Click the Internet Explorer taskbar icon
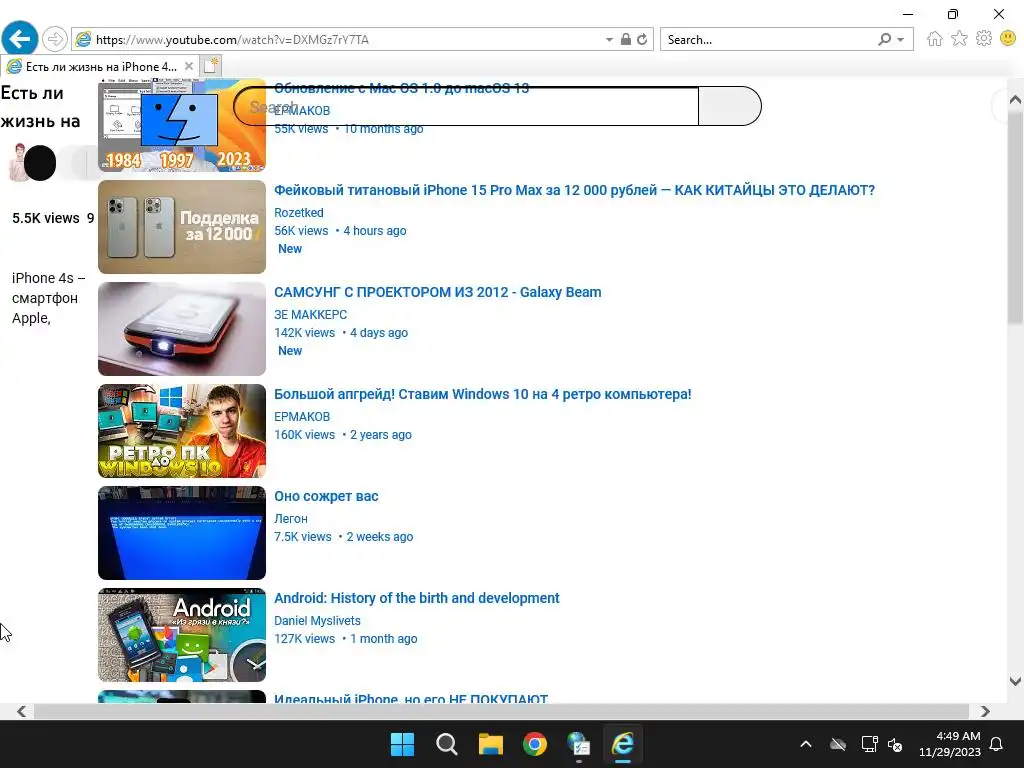 coord(623,744)
